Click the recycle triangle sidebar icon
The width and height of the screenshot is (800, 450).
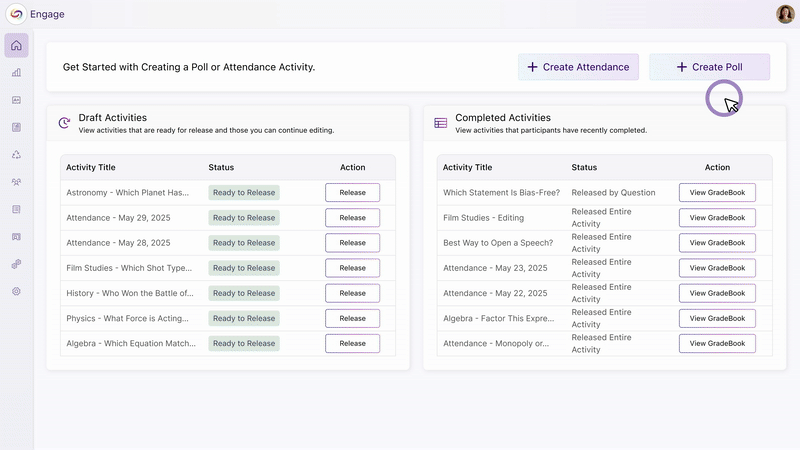[x=16, y=155]
